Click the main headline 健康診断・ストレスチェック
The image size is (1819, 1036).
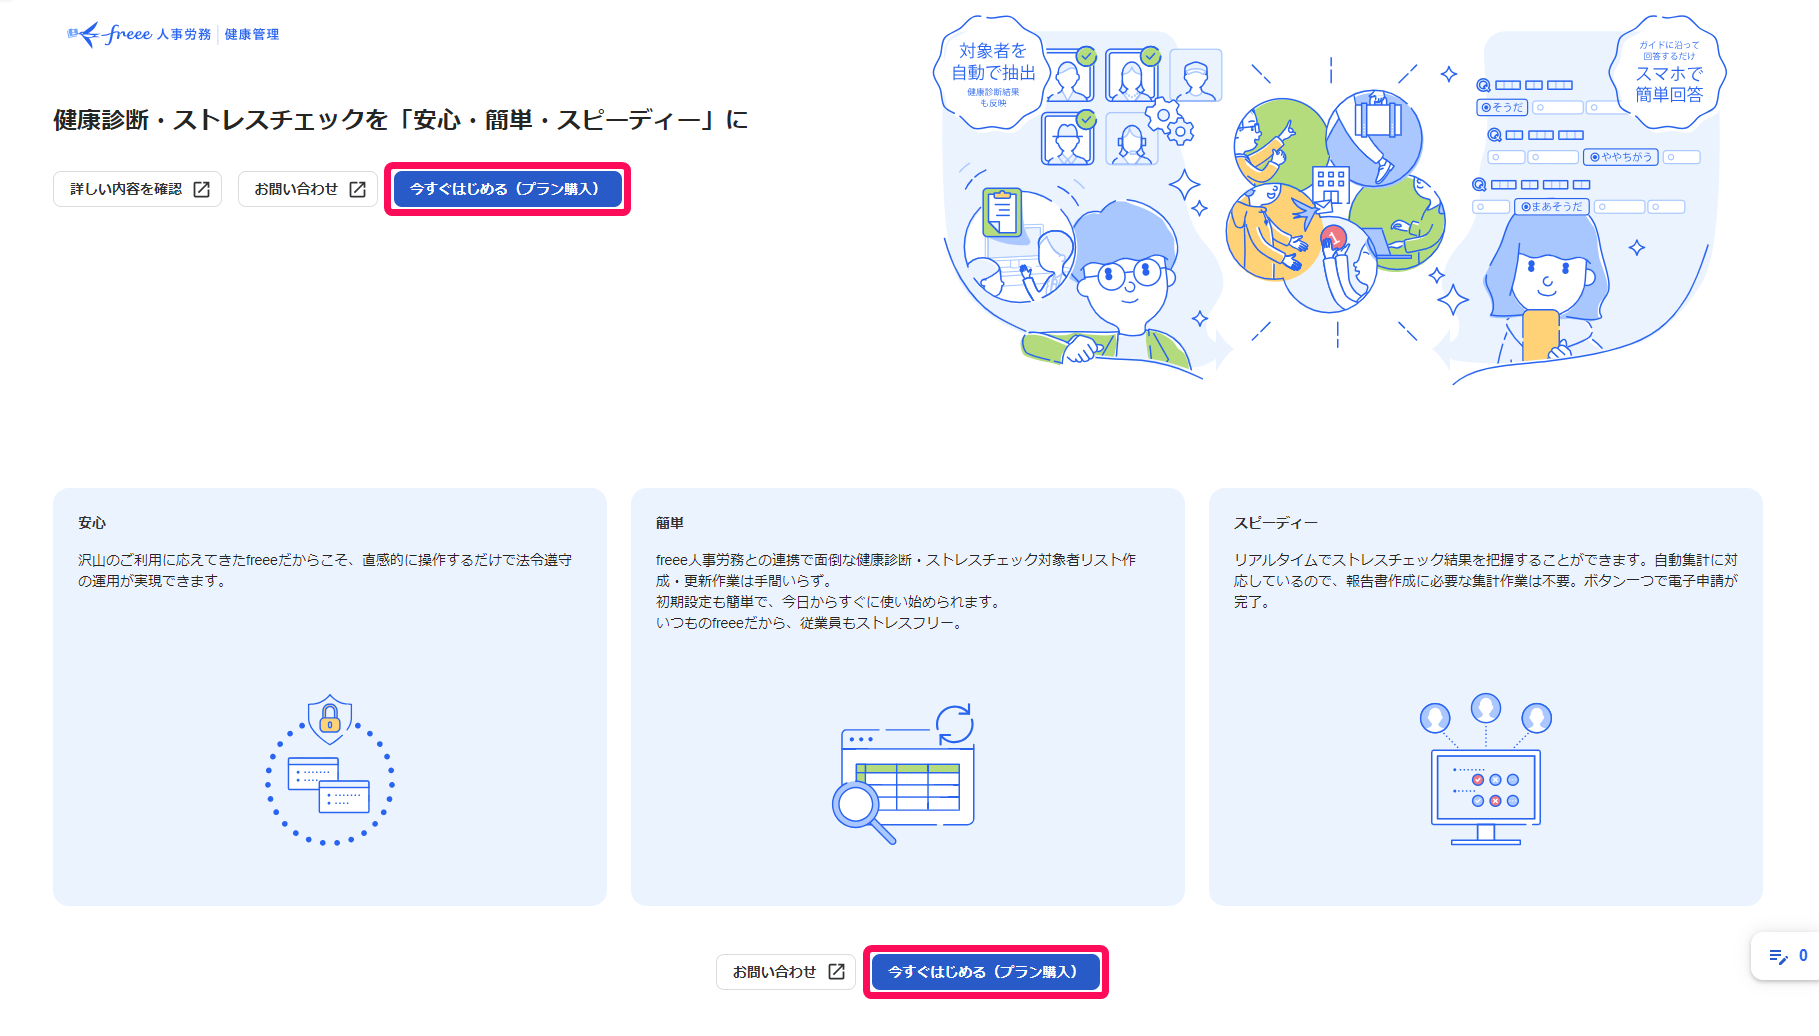(400, 120)
